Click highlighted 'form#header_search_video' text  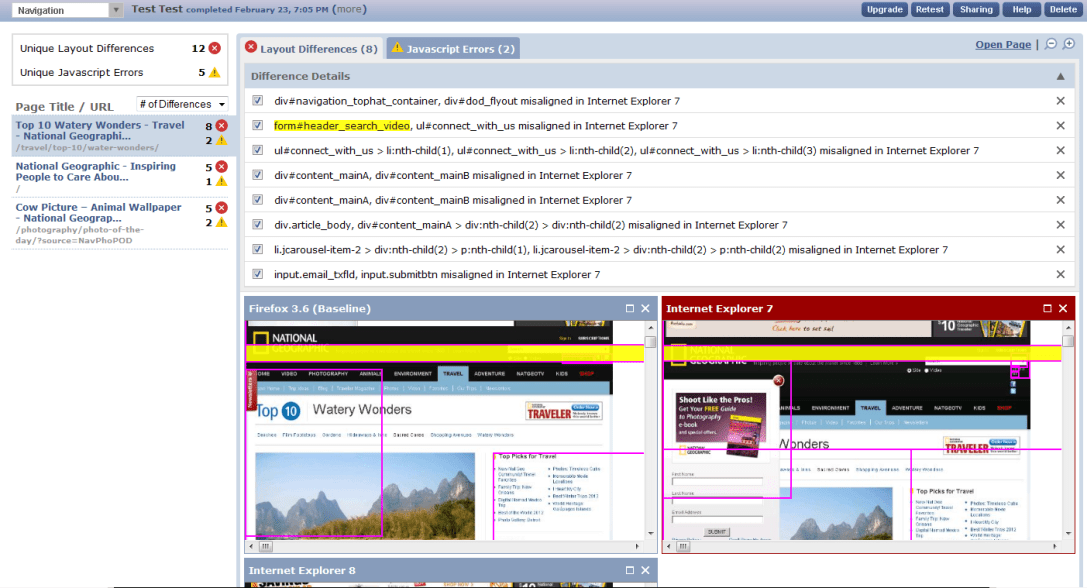click(x=342, y=126)
